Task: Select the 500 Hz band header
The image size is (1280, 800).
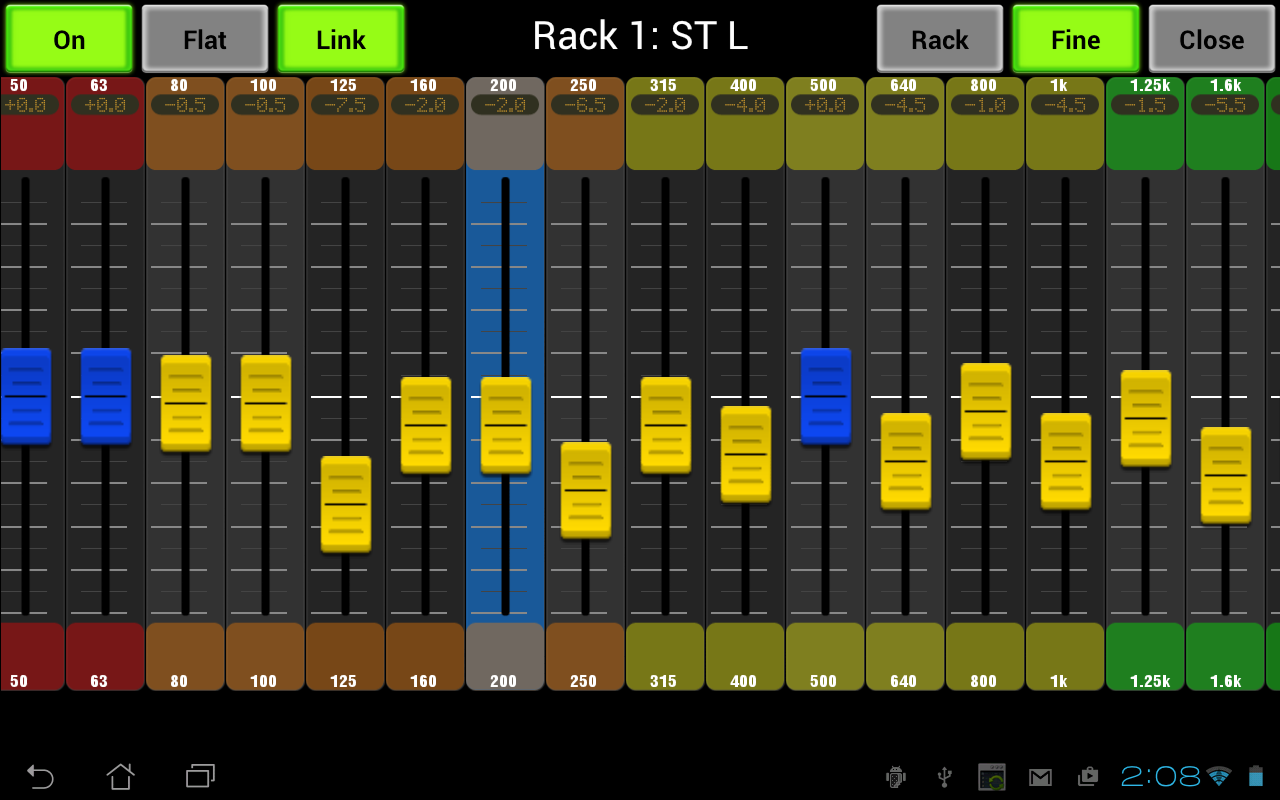Action: (825, 123)
